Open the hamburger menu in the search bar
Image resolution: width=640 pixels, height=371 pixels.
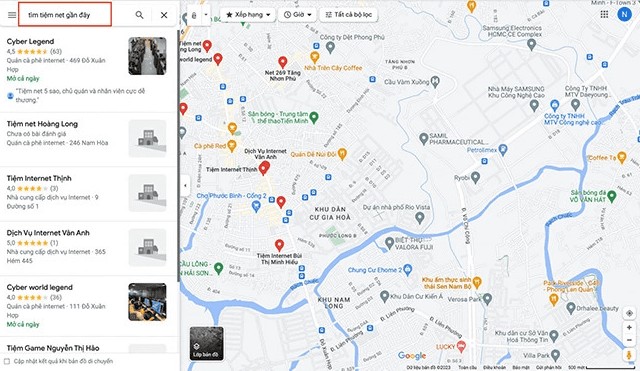(x=12, y=15)
